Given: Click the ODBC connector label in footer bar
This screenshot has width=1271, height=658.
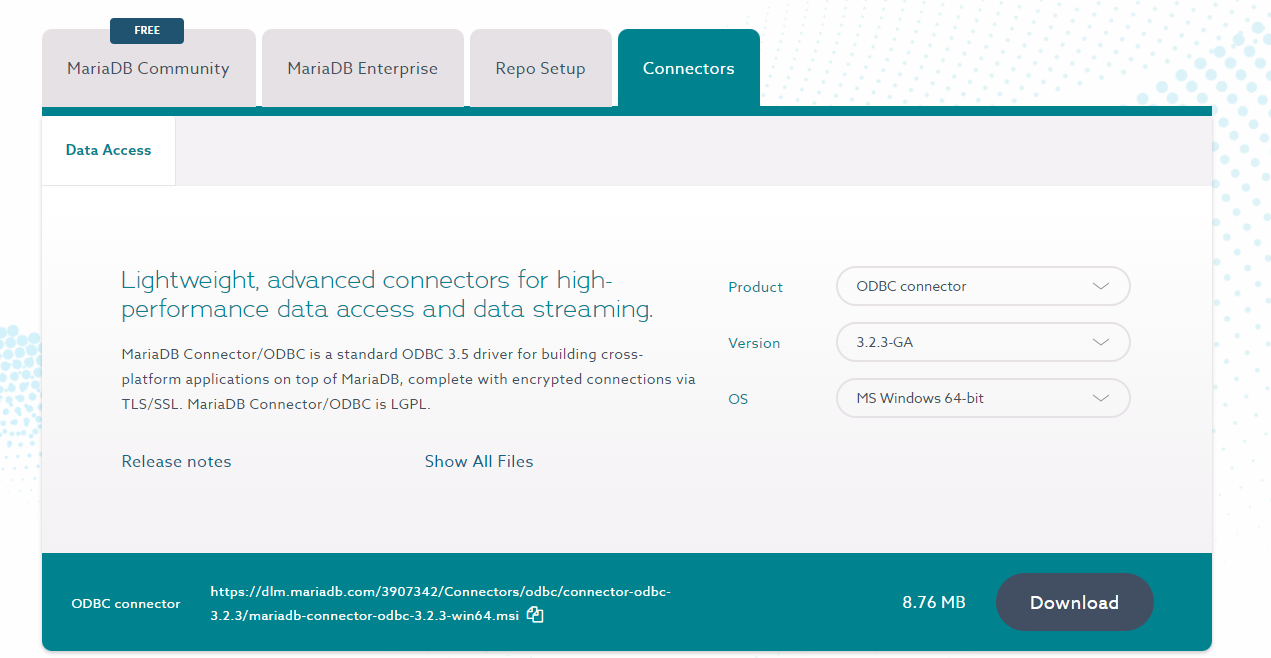Looking at the screenshot, I should click(x=126, y=603).
